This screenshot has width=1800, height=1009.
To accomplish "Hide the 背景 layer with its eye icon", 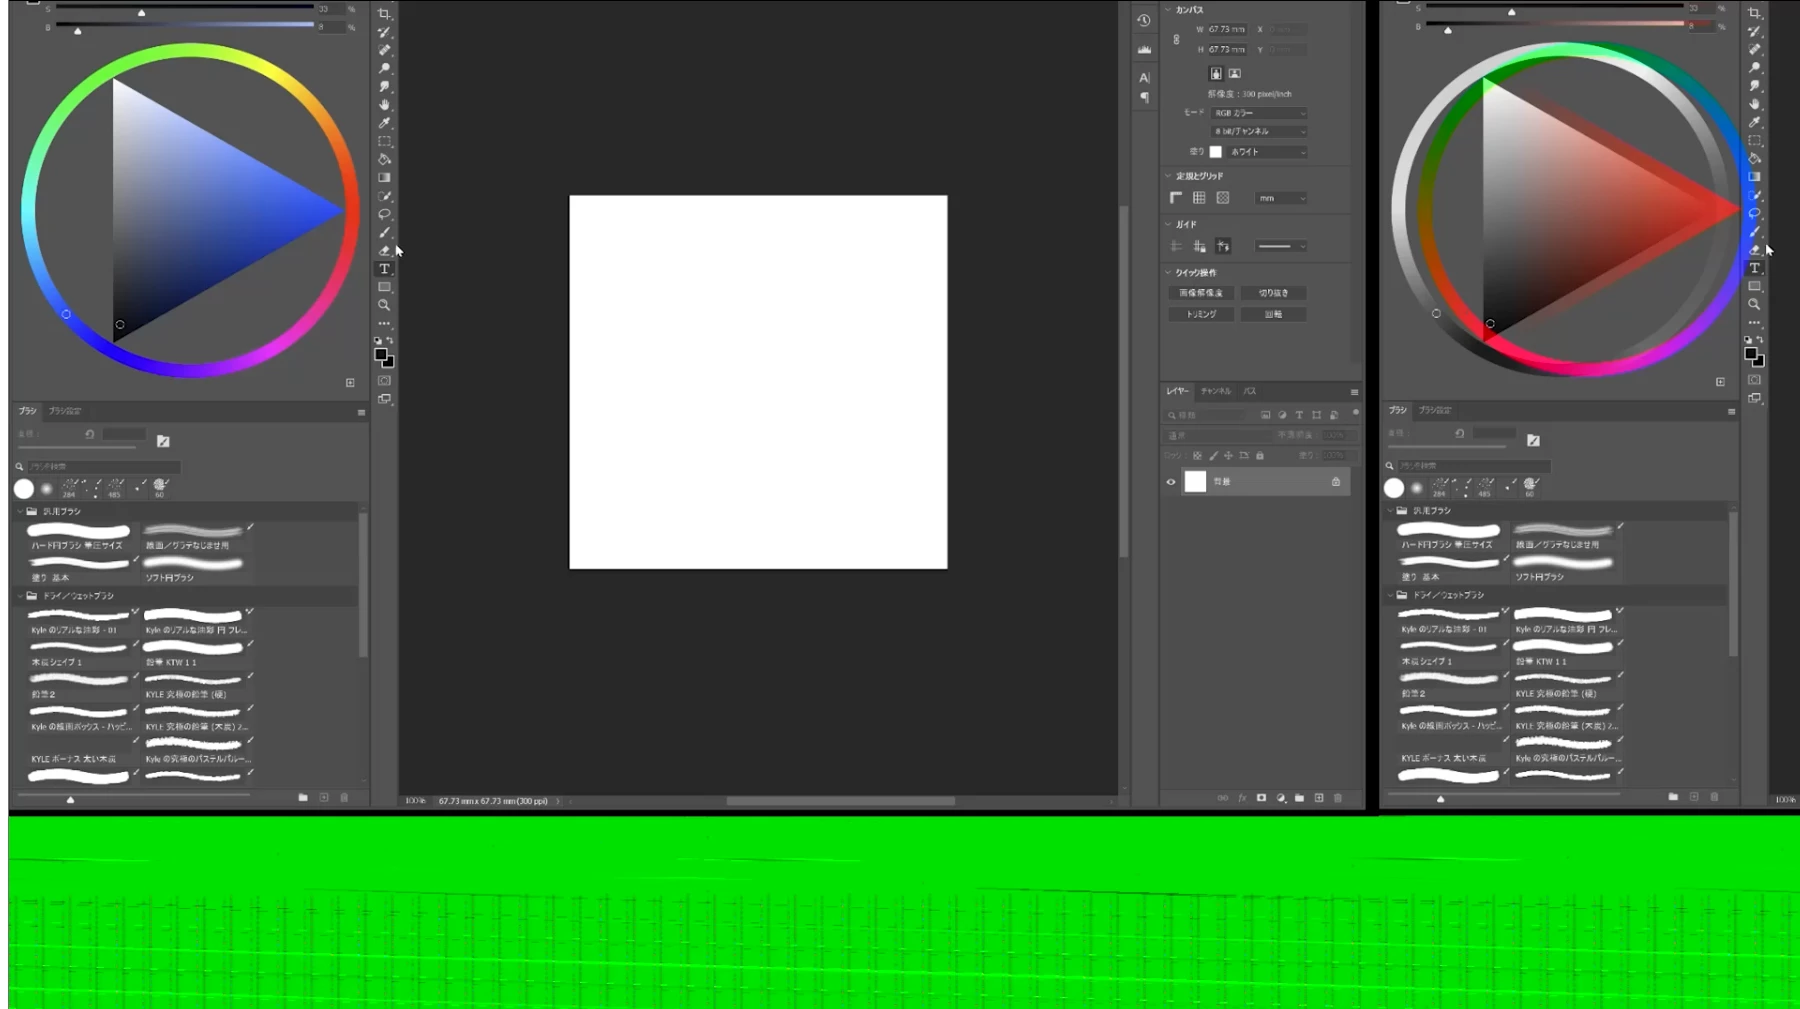I will click(1171, 482).
